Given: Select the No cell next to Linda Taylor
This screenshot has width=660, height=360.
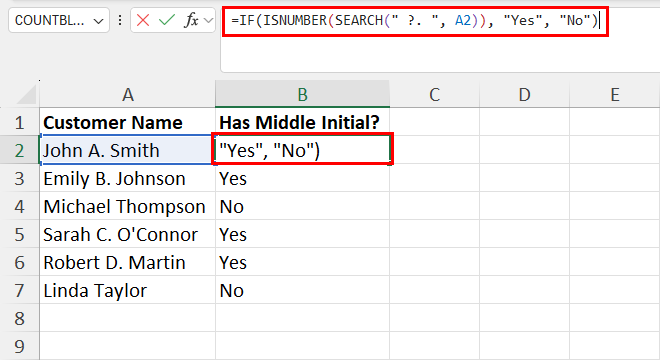Looking at the screenshot, I should click(x=302, y=290).
